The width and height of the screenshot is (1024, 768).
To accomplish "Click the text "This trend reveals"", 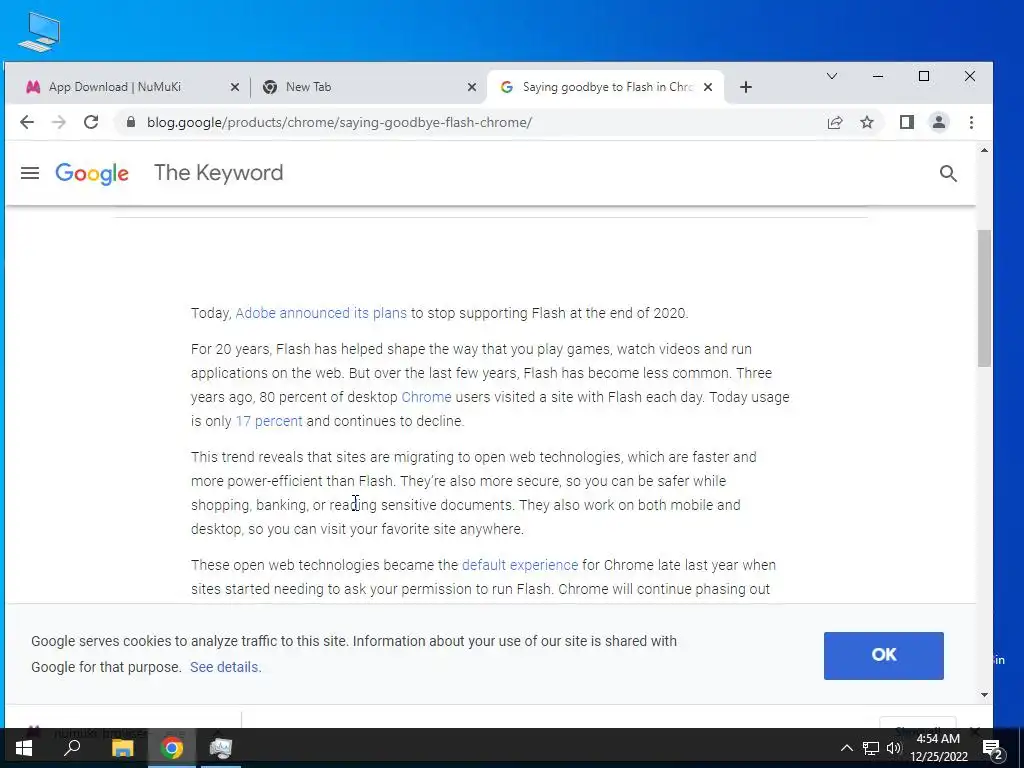I will point(247,457).
